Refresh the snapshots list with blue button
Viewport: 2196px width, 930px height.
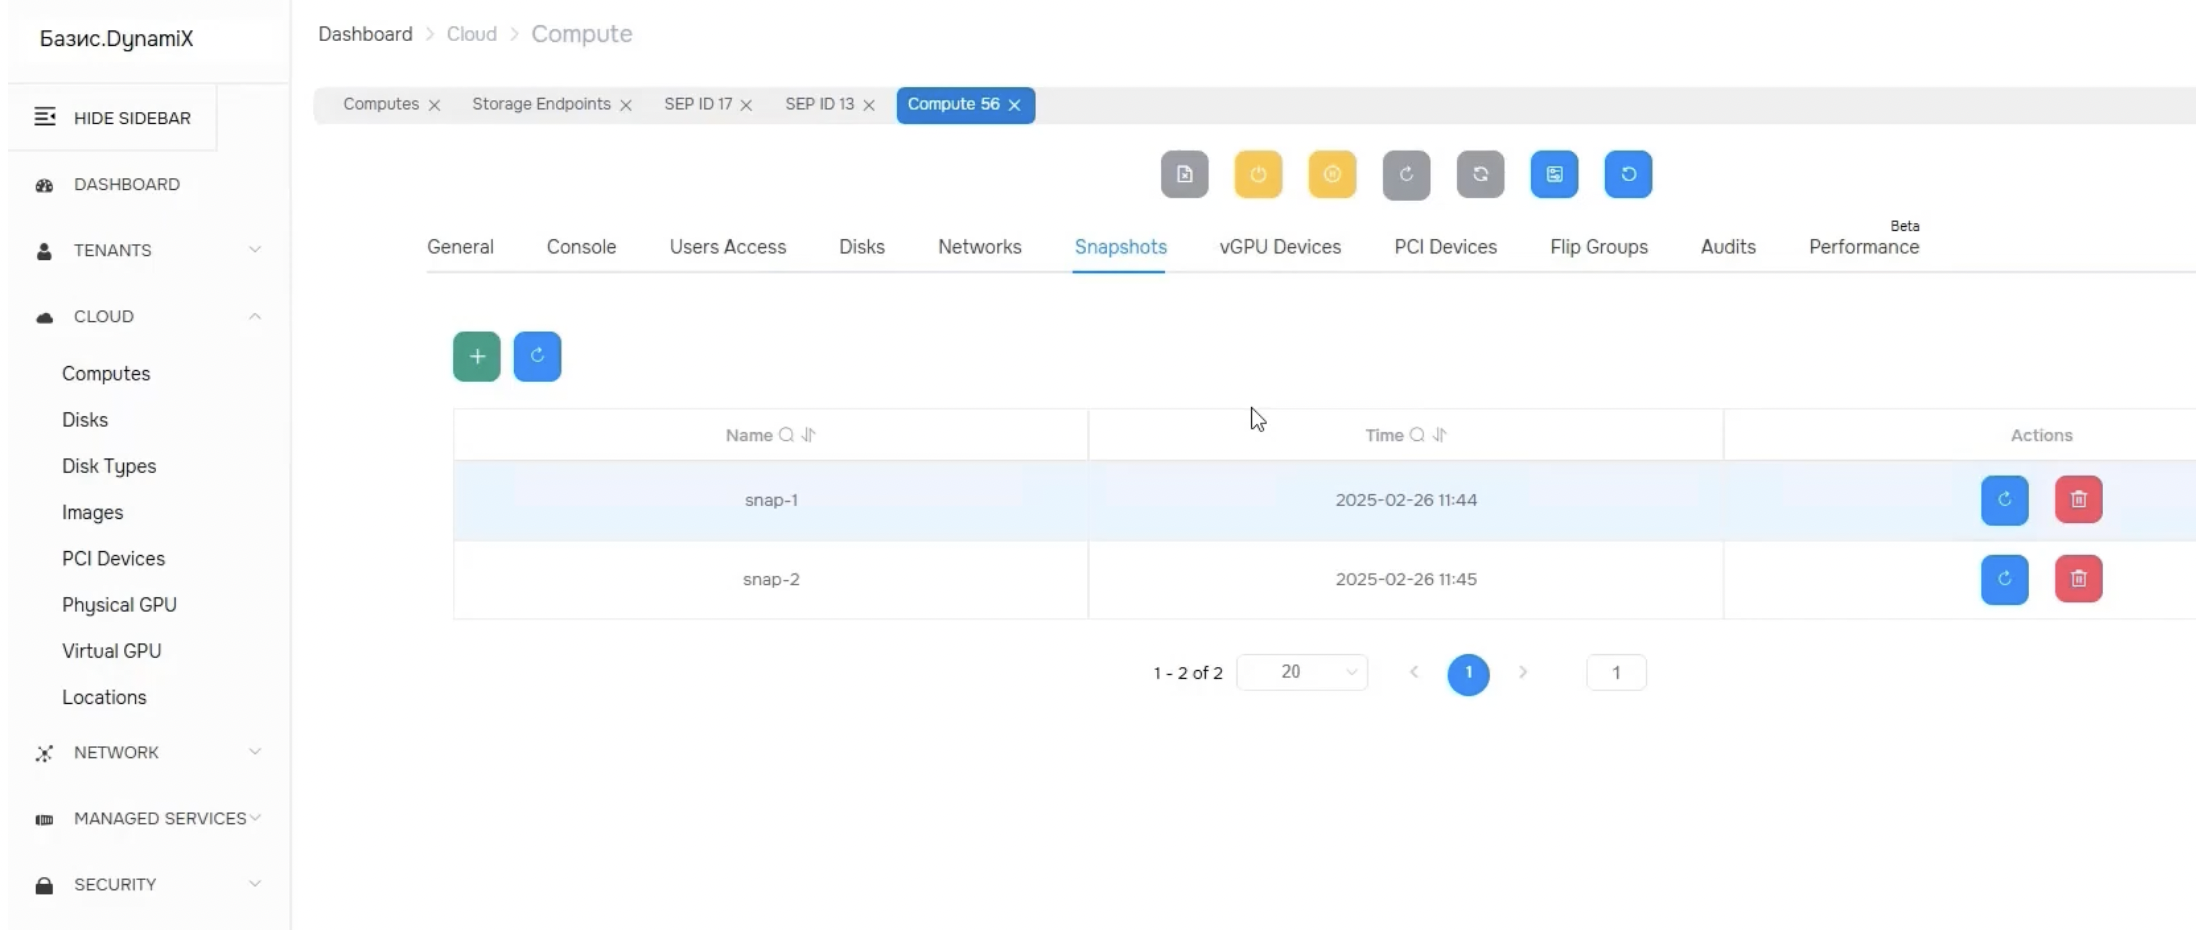point(537,357)
